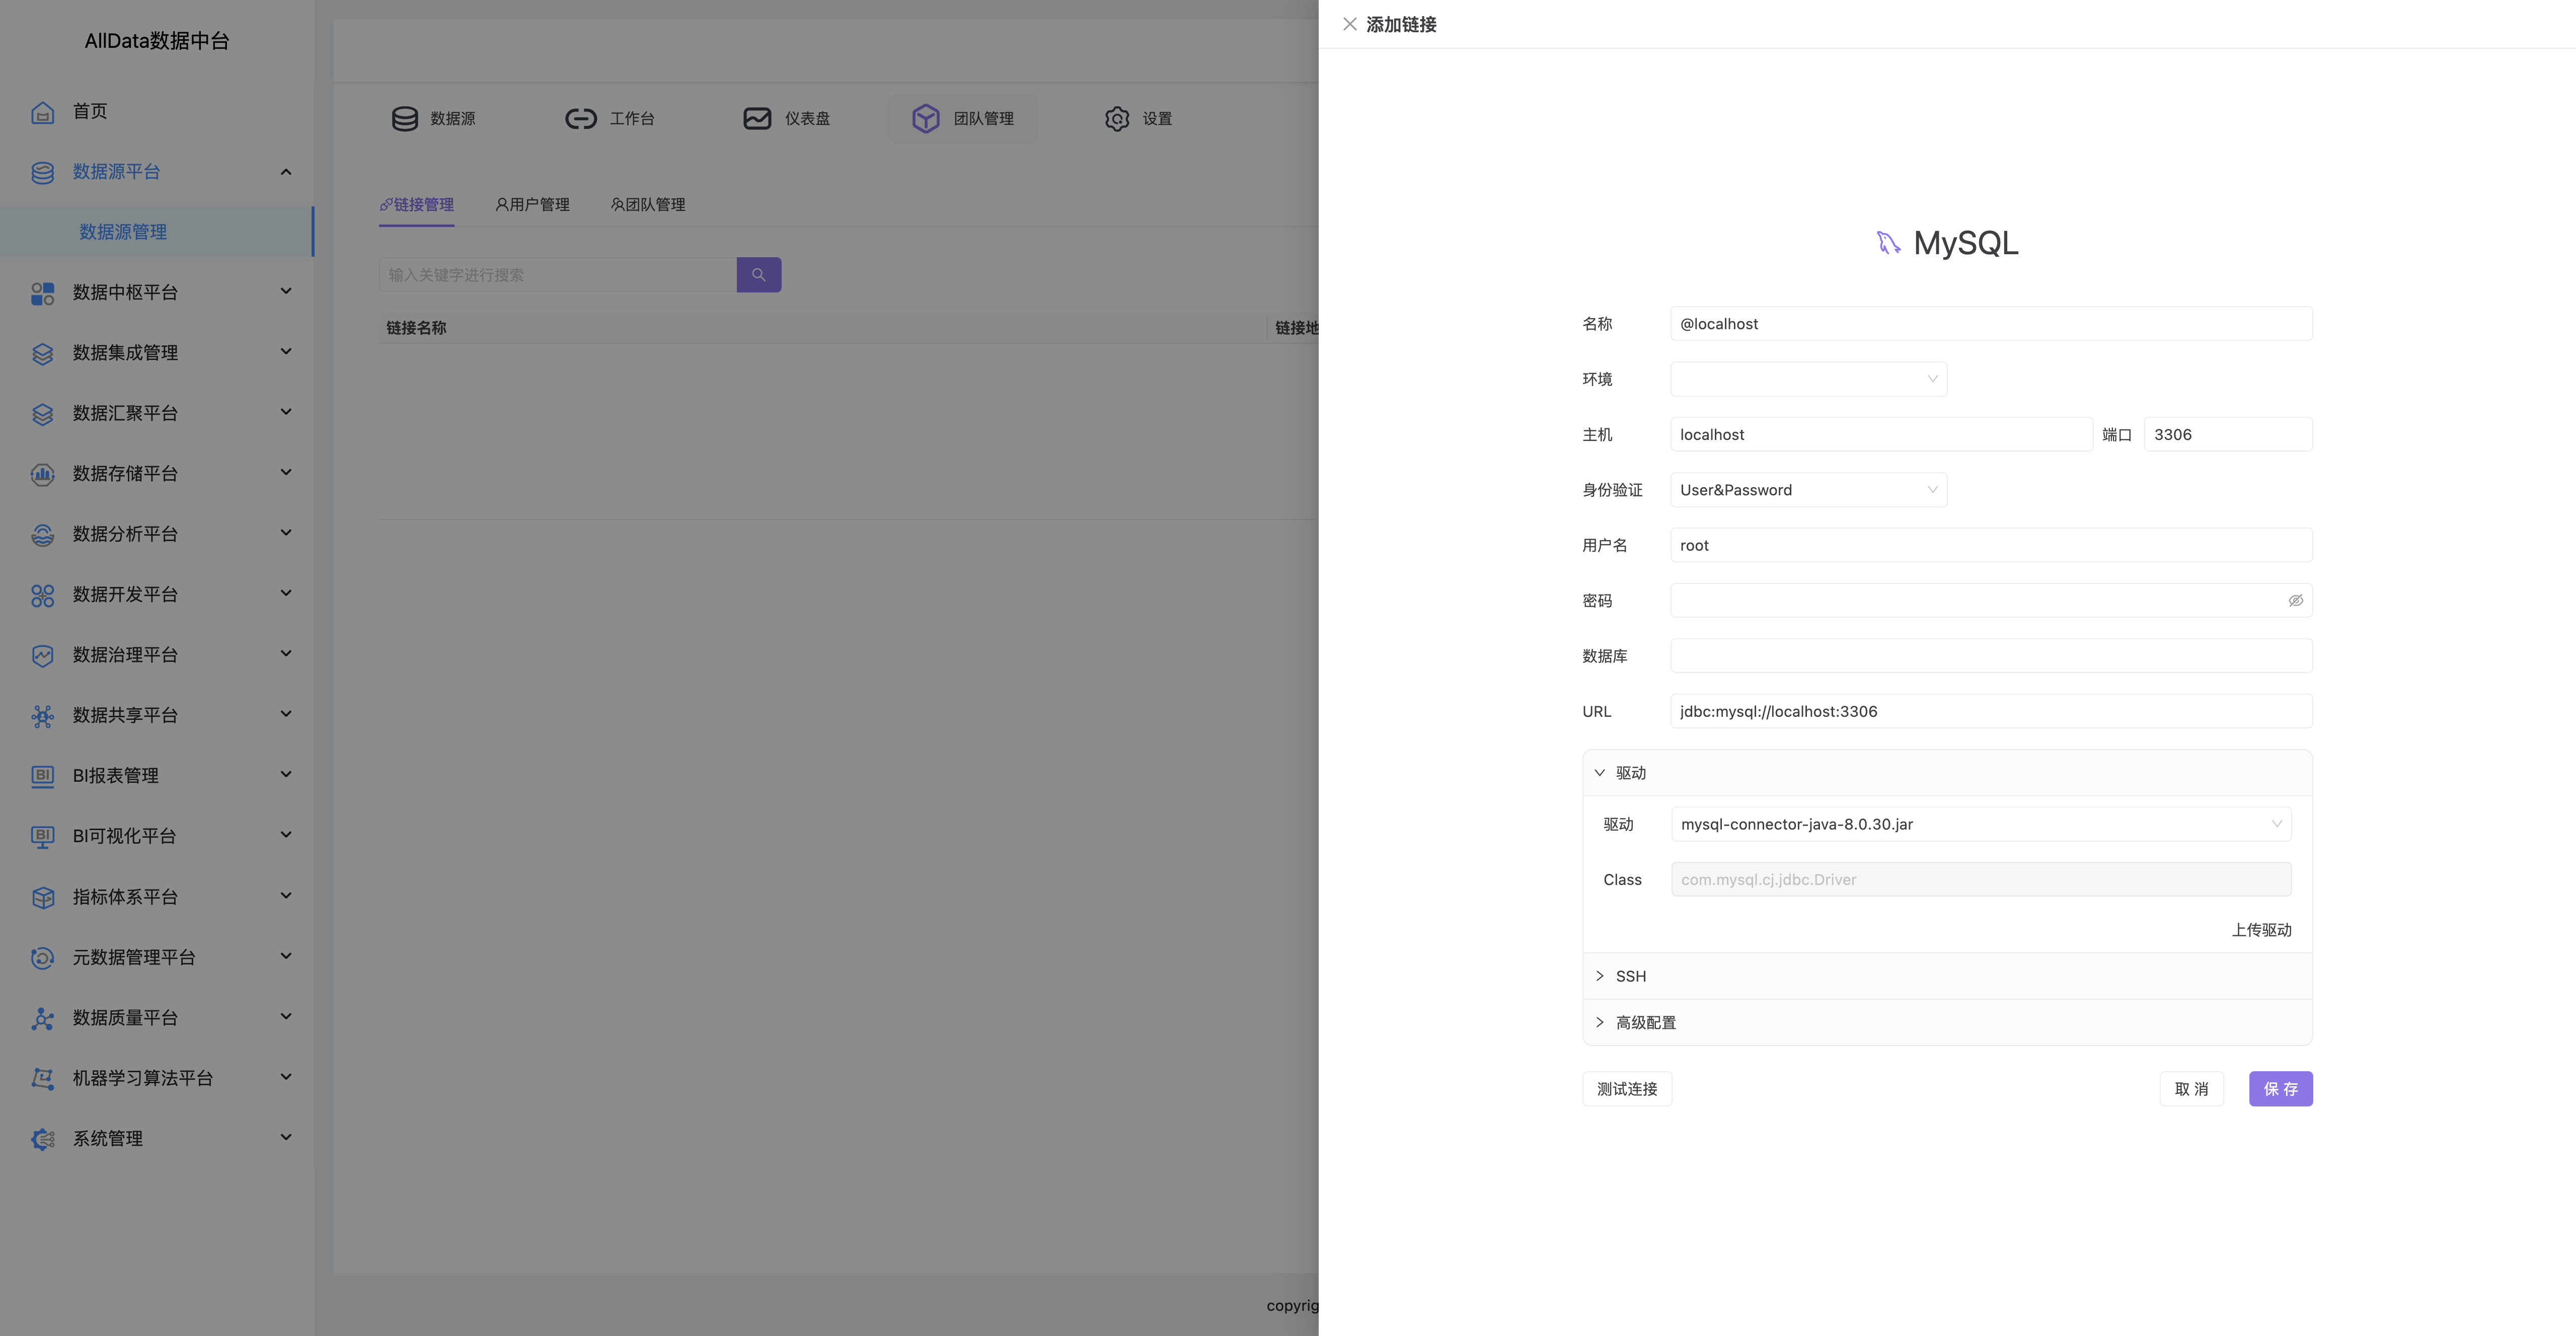The width and height of the screenshot is (2576, 1336).
Task: Click the 机器学习算法平台 icon
Action: (x=42, y=1078)
